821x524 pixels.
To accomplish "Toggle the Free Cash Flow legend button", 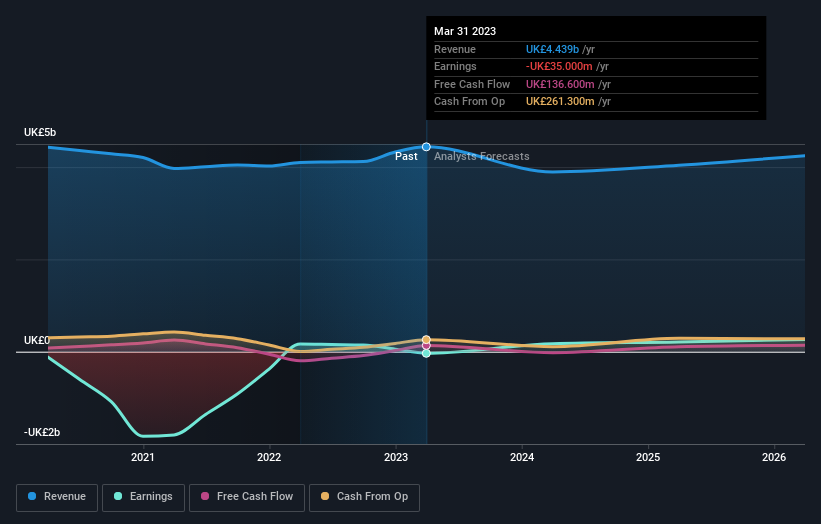I will click(x=247, y=497).
